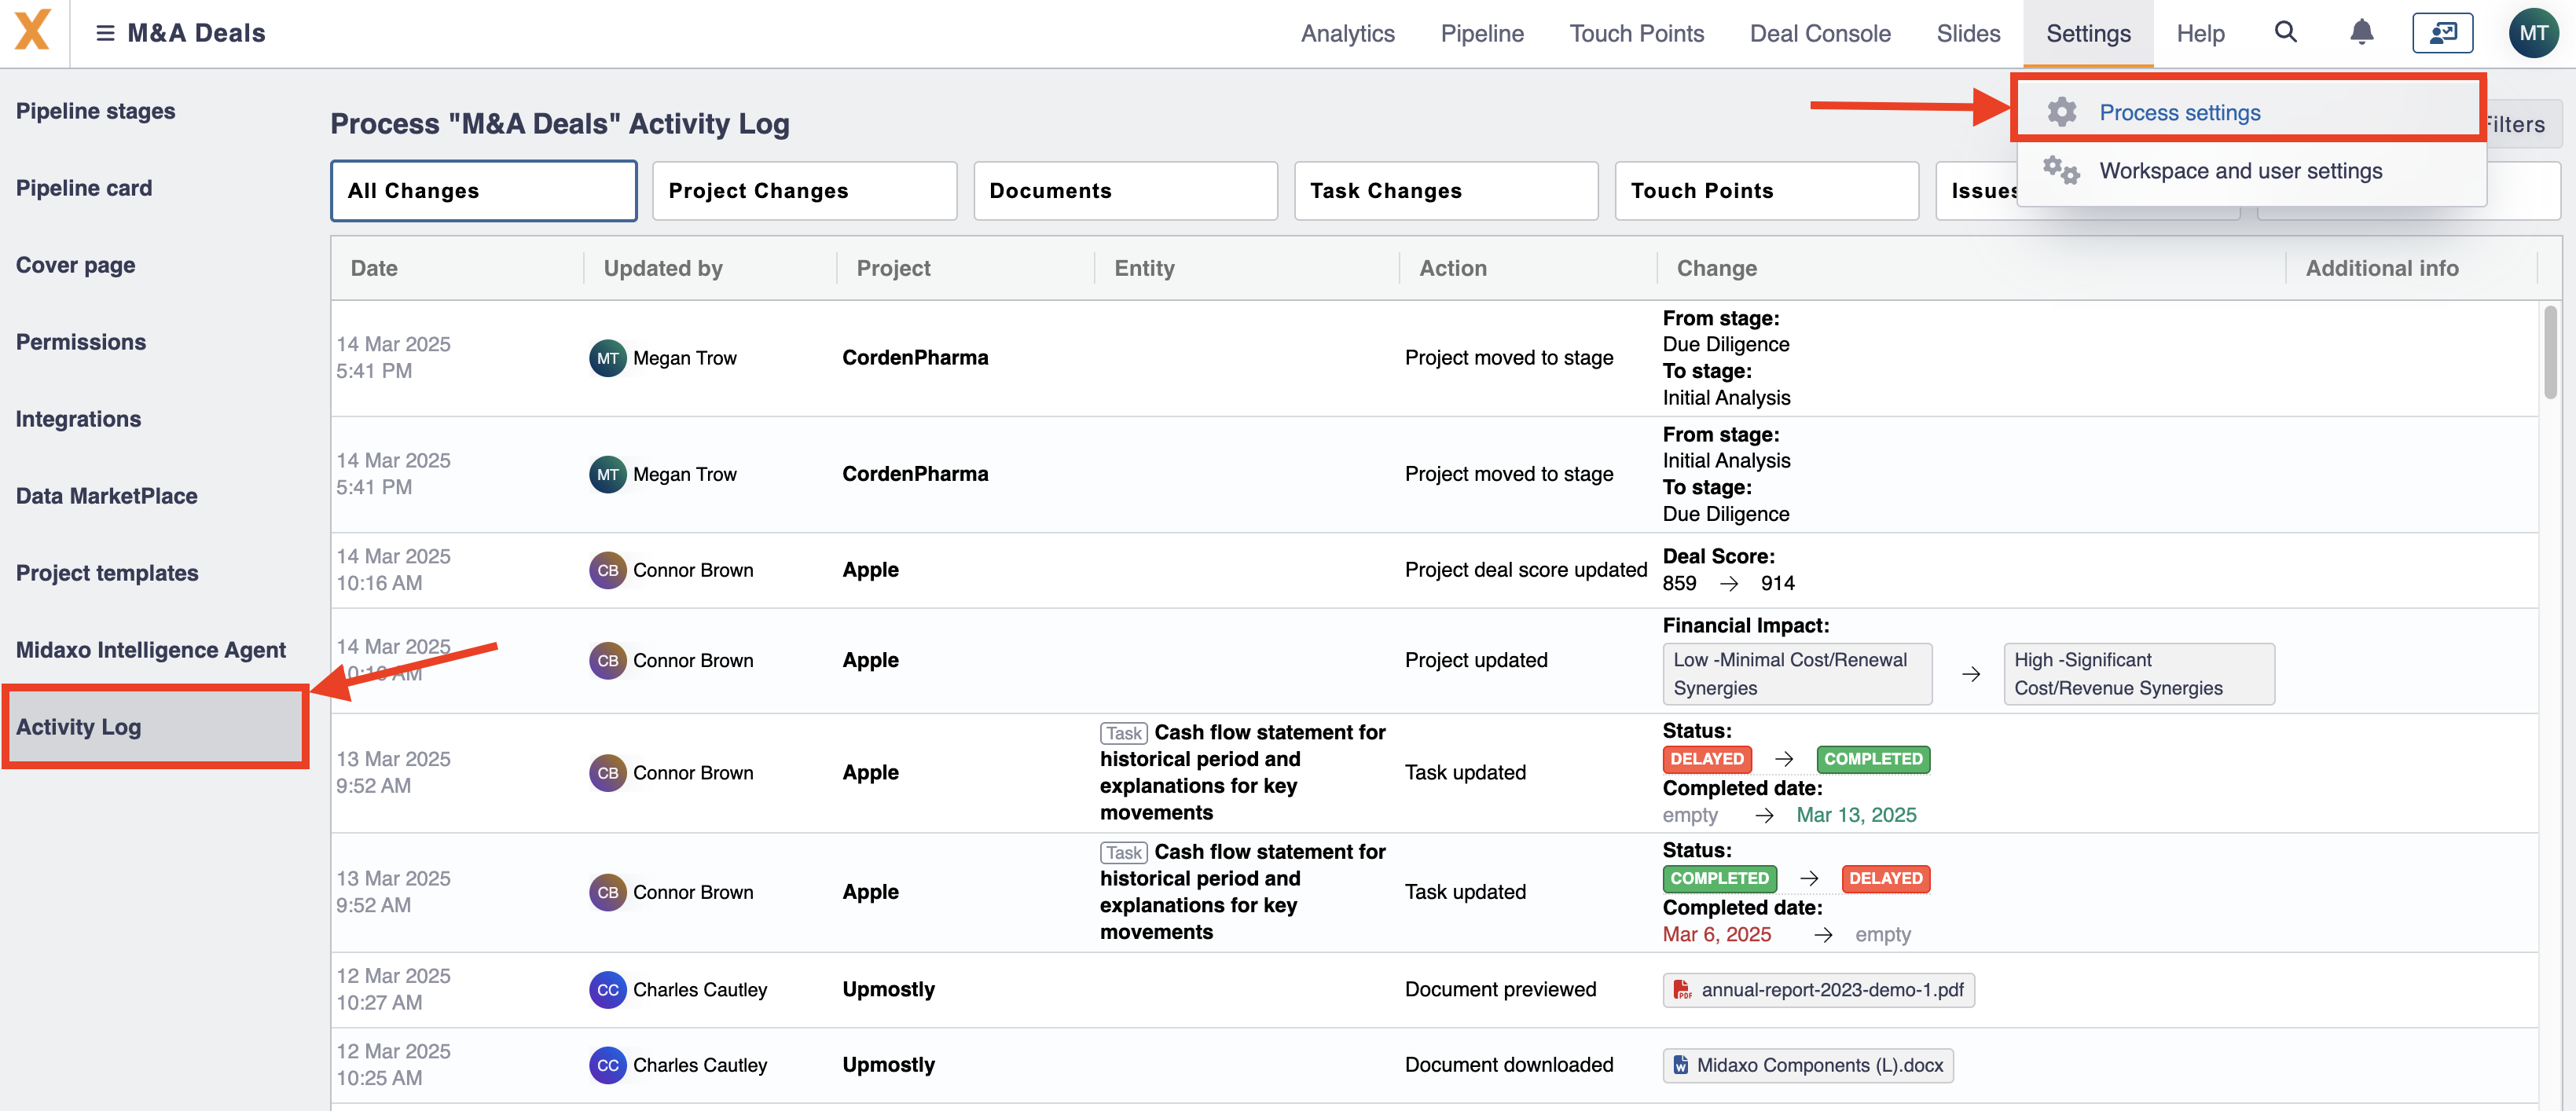Switch to the Project Changes tab
2576x1111 pixels.
804,190
